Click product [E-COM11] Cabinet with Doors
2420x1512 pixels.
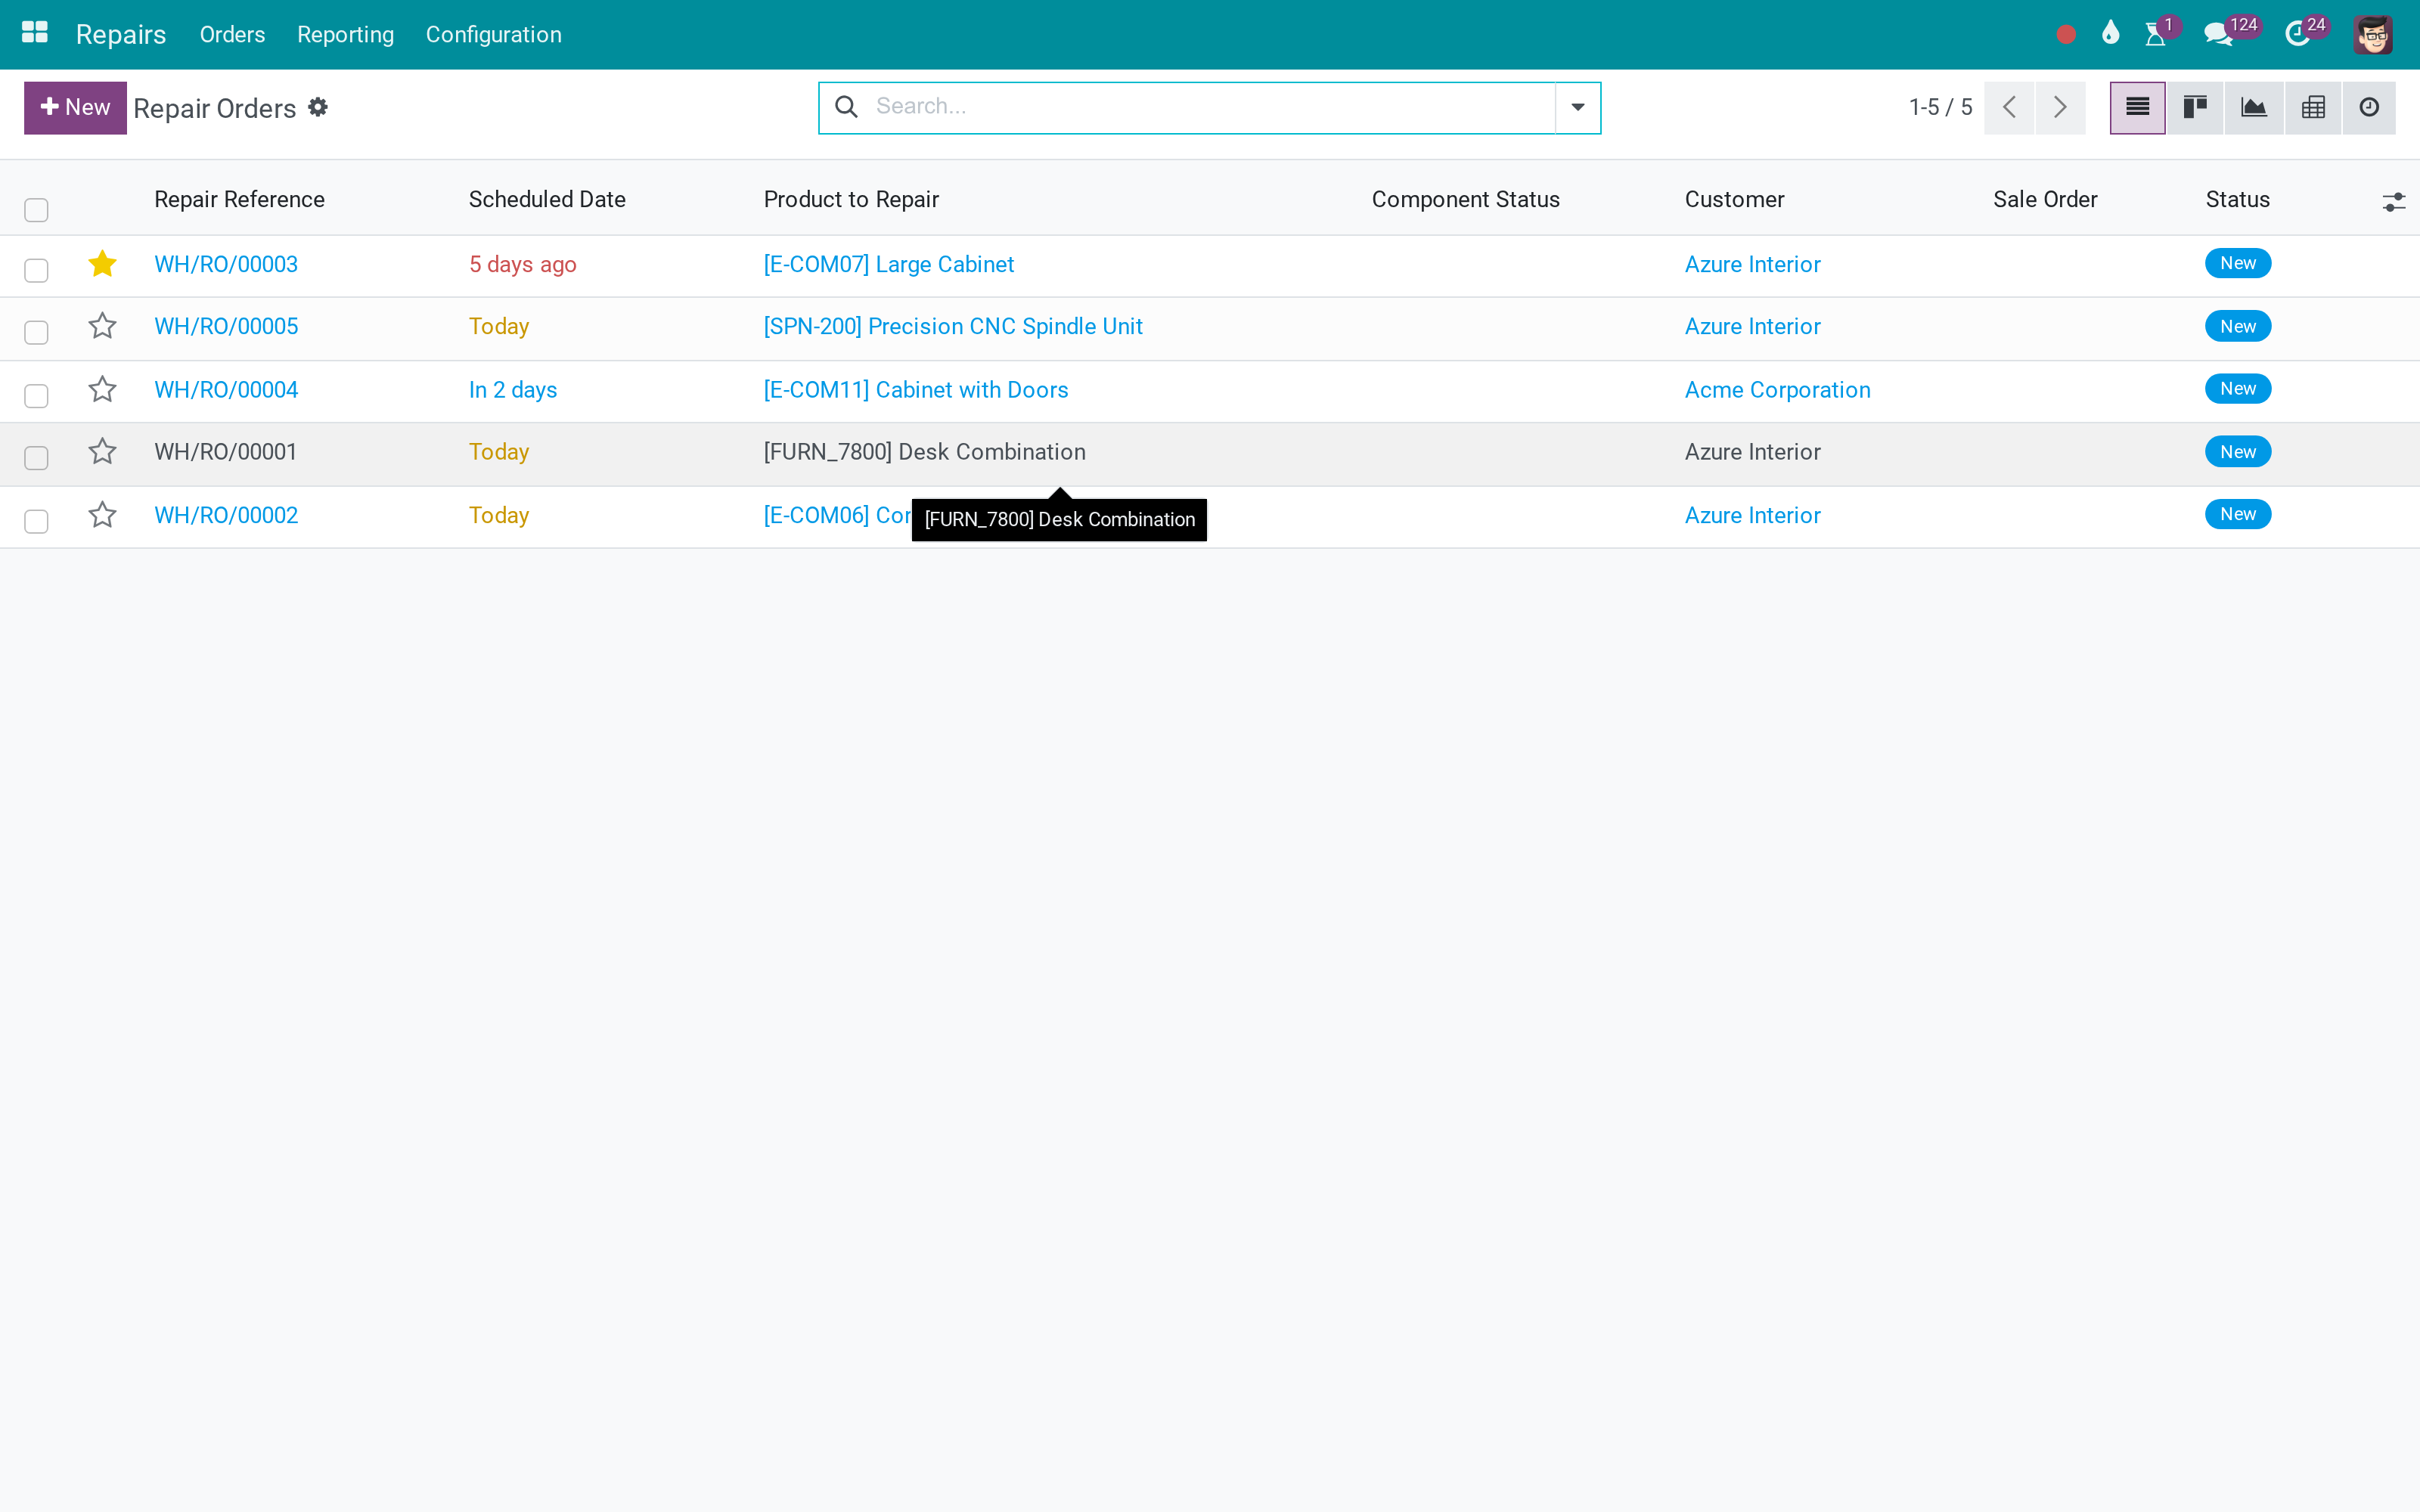(x=915, y=389)
